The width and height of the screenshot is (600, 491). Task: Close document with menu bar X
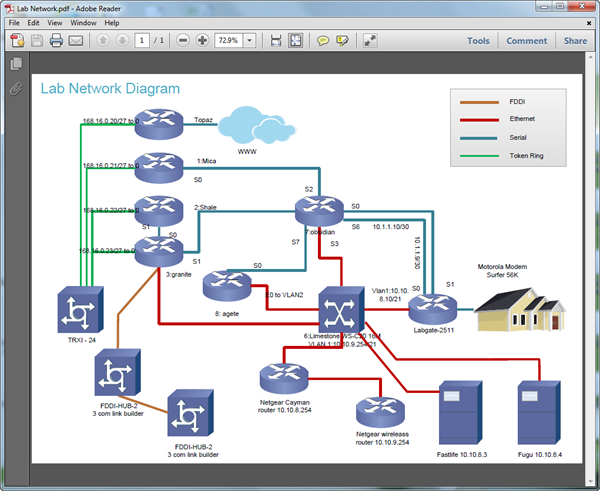pos(589,23)
